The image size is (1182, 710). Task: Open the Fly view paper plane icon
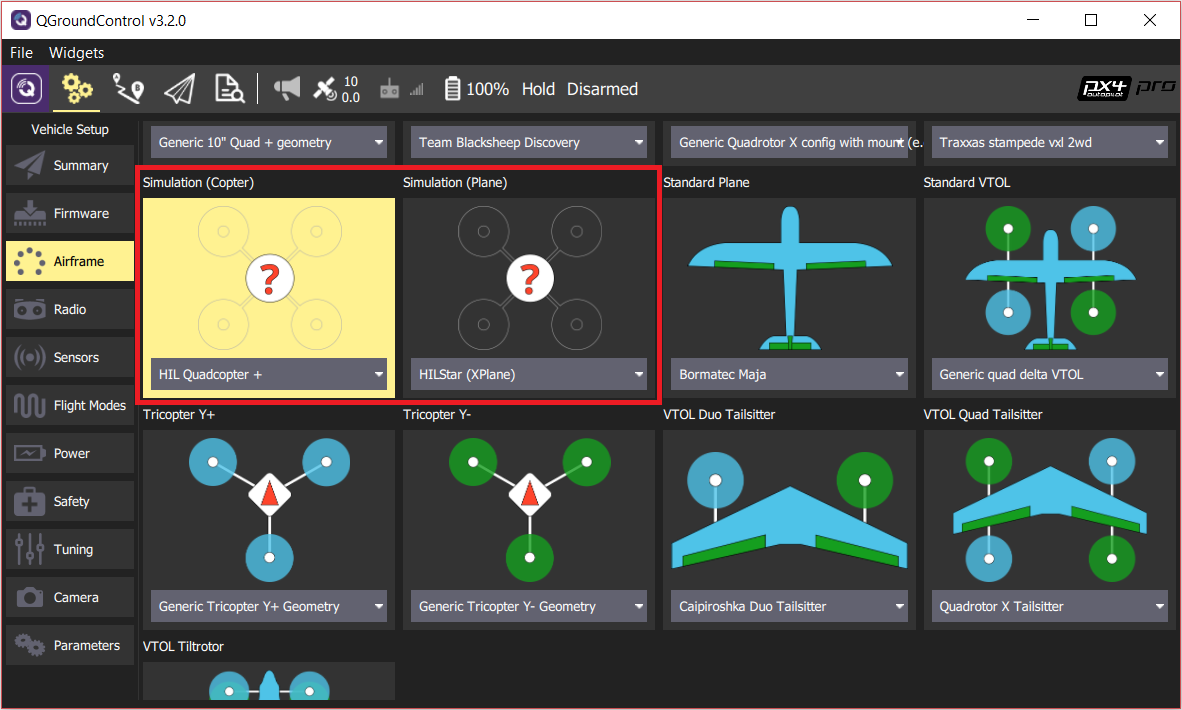point(180,89)
